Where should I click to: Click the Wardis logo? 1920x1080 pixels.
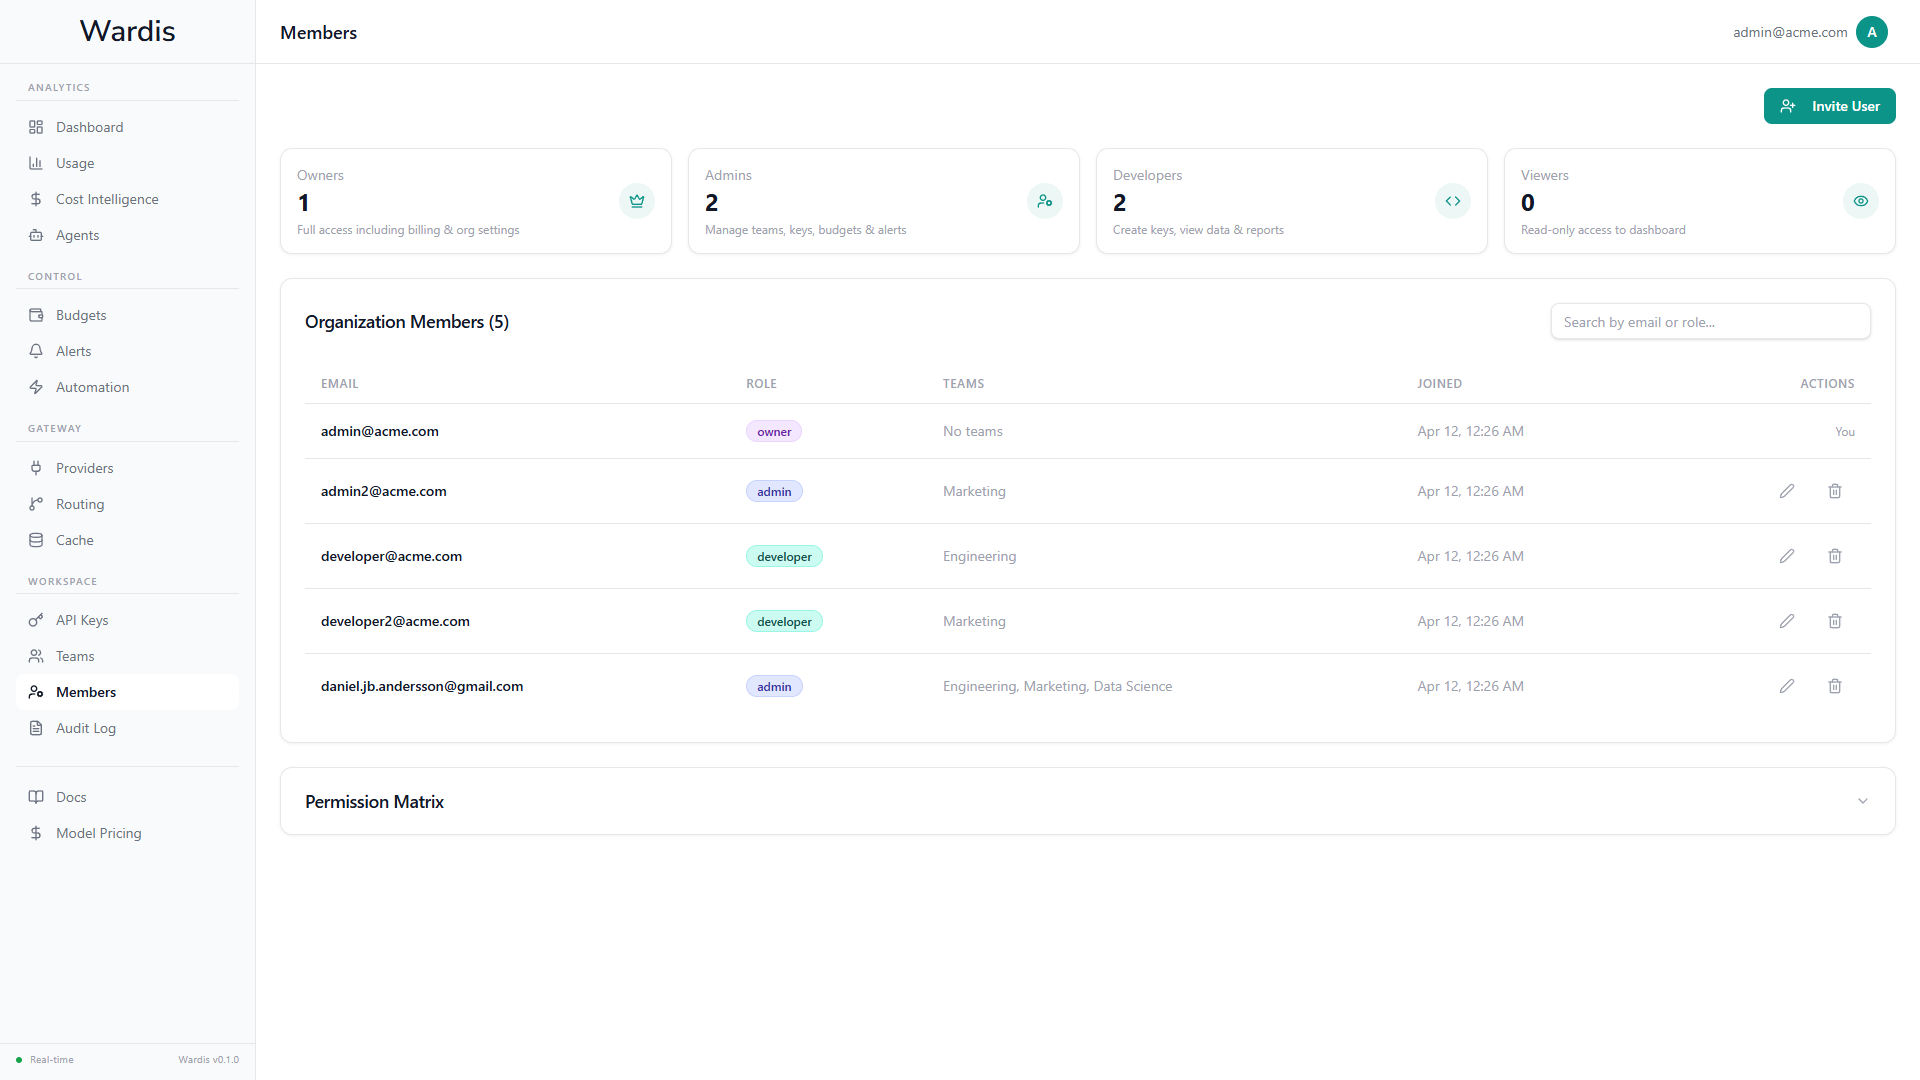pos(127,31)
